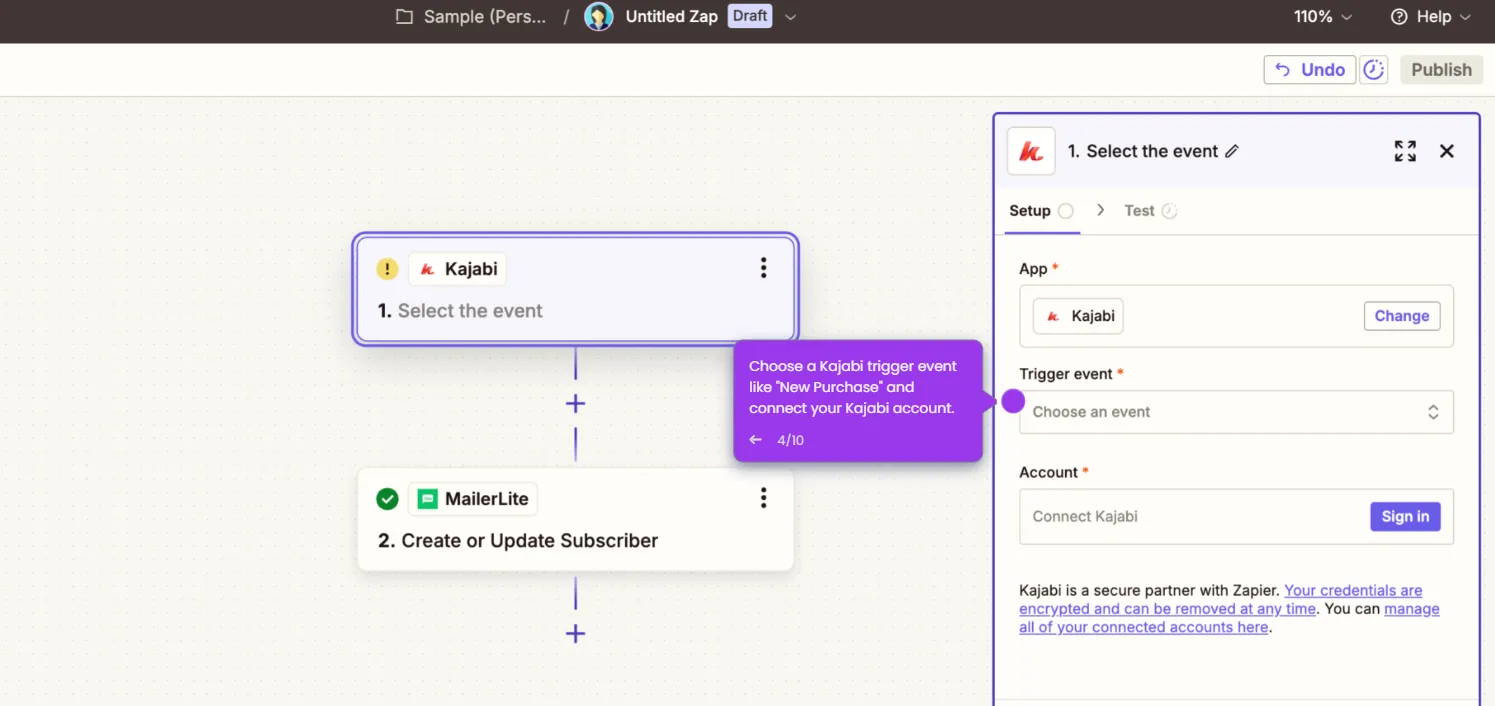The image size is (1495, 706).
Task: Open MailerLite step three-dot menu
Action: (x=763, y=498)
